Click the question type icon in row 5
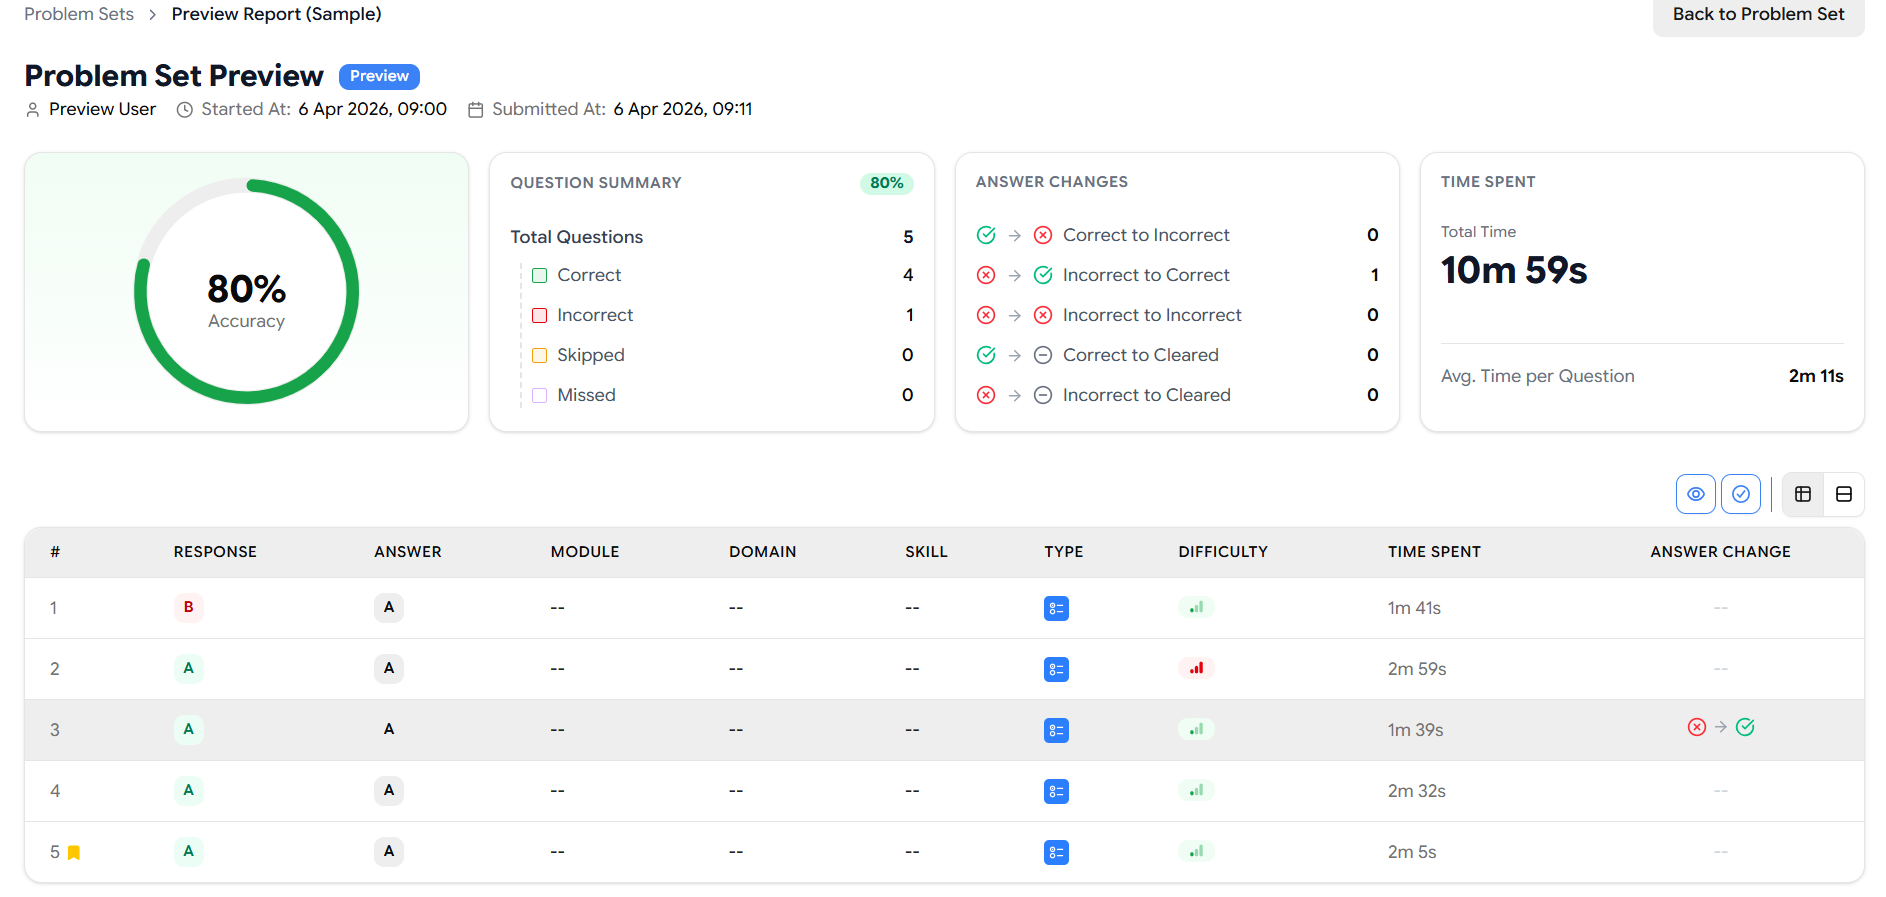The image size is (1886, 897). (x=1056, y=852)
